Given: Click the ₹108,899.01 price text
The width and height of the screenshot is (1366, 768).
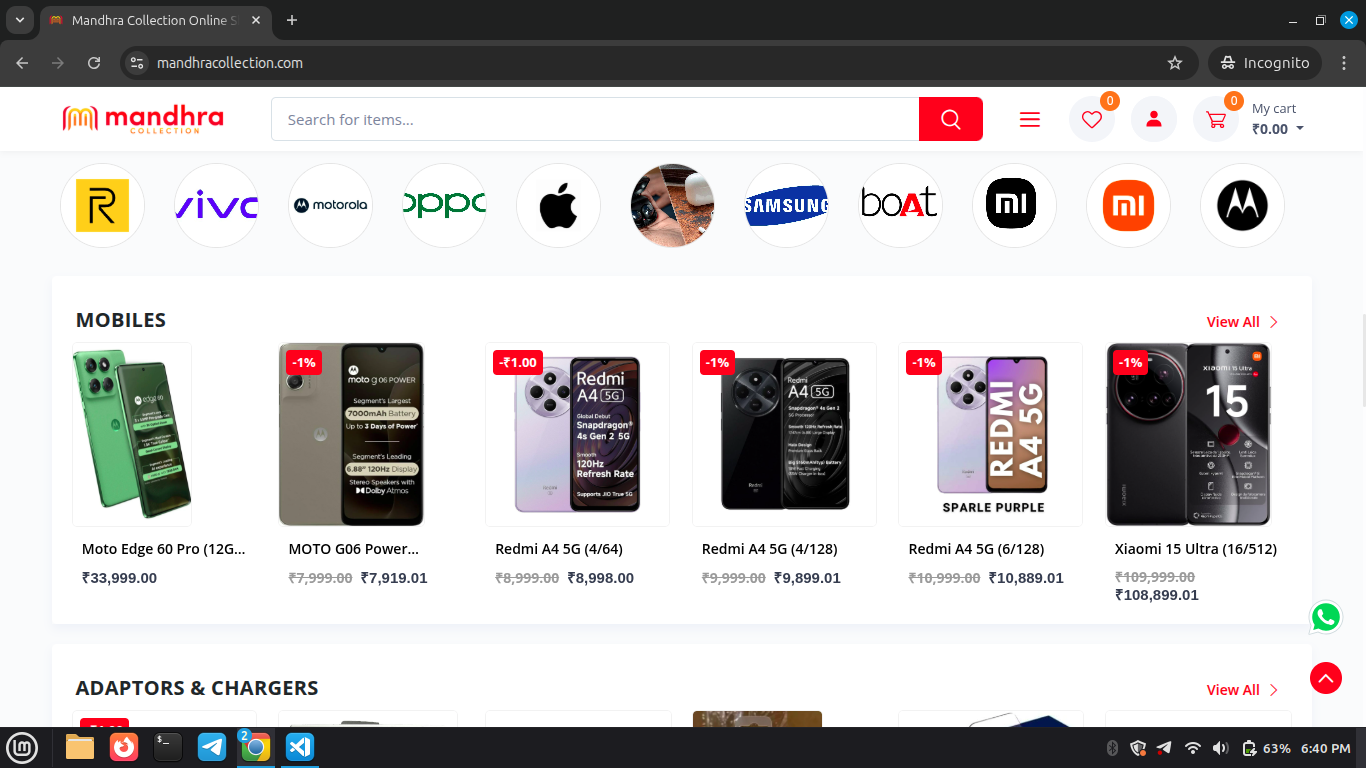Looking at the screenshot, I should [1157, 595].
